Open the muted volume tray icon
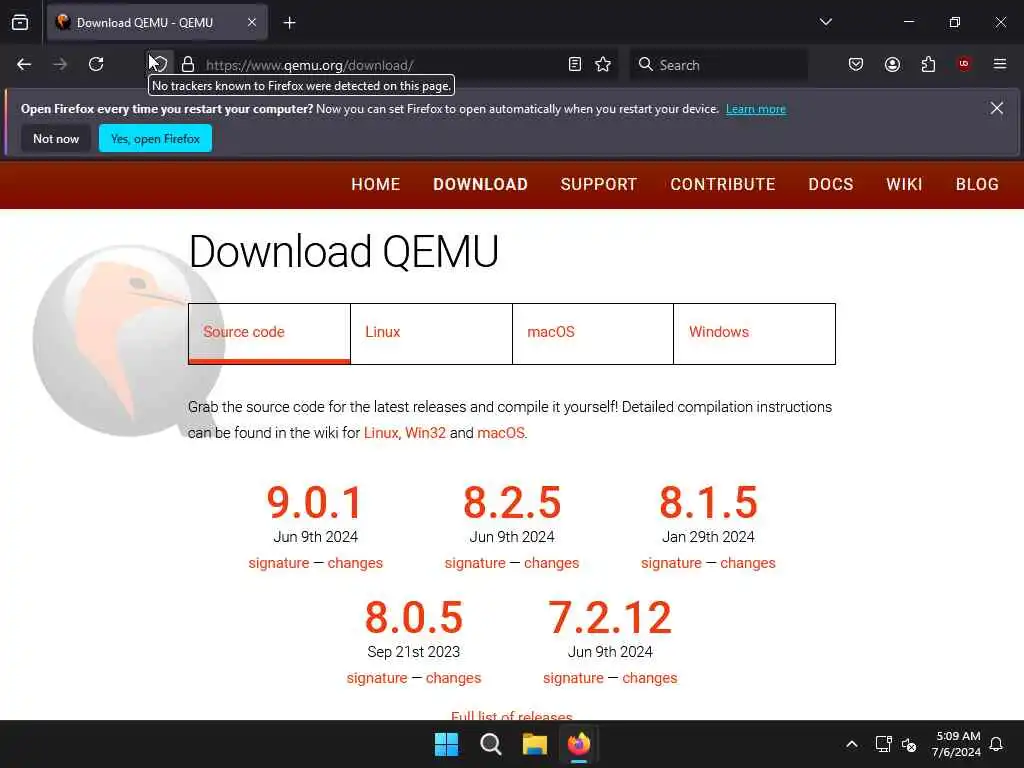 (x=909, y=744)
